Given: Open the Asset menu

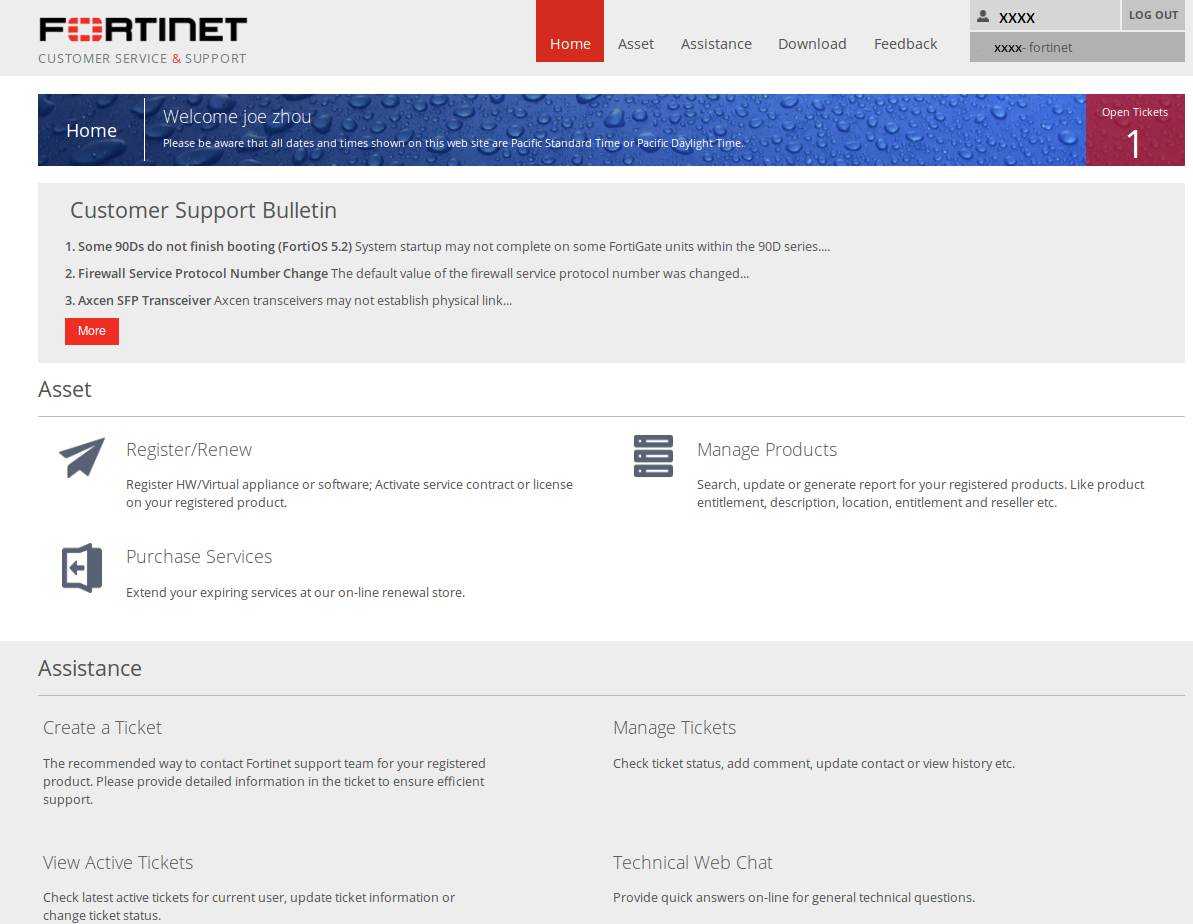Looking at the screenshot, I should point(636,44).
